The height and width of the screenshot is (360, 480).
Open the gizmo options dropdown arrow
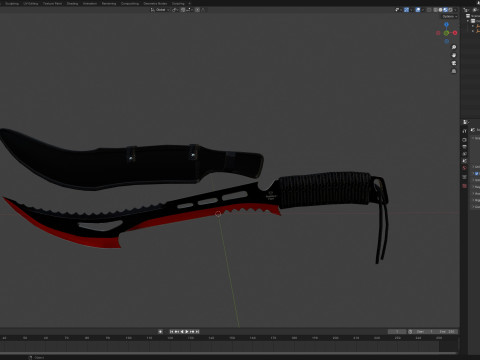[x=412, y=10]
